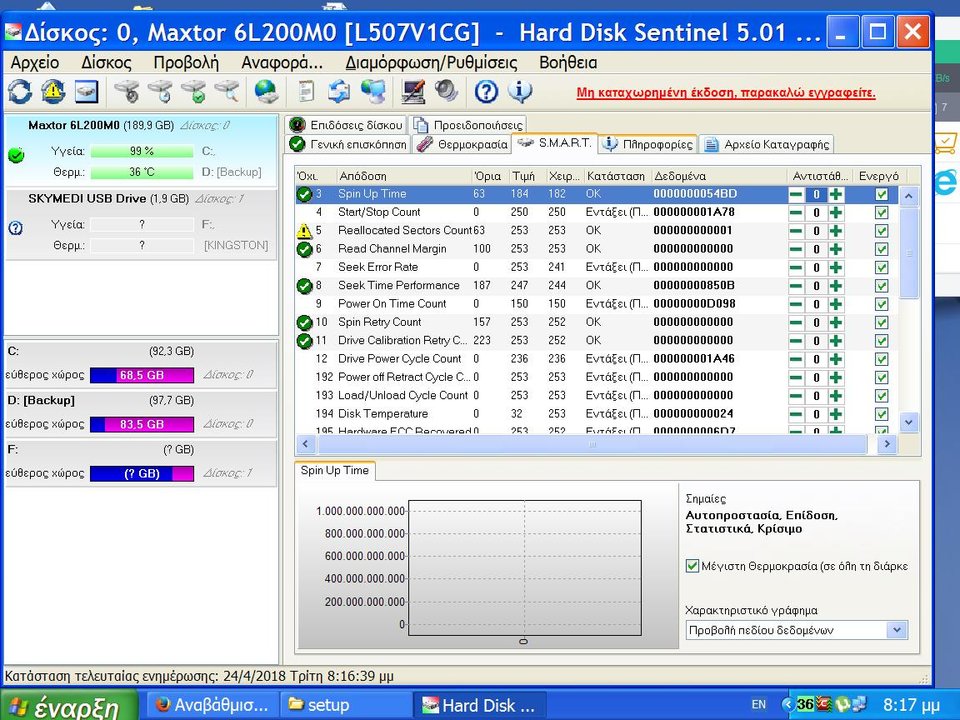Toggle the Ενεργό checkbox for Reallocated Sectors Count
The height and width of the screenshot is (720, 960).
click(881, 231)
